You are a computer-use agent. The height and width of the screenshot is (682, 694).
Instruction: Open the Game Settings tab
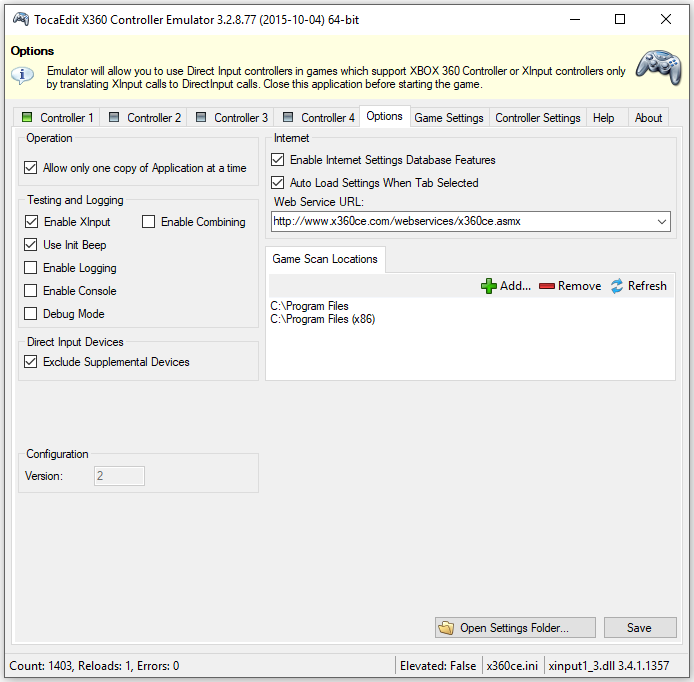click(449, 118)
